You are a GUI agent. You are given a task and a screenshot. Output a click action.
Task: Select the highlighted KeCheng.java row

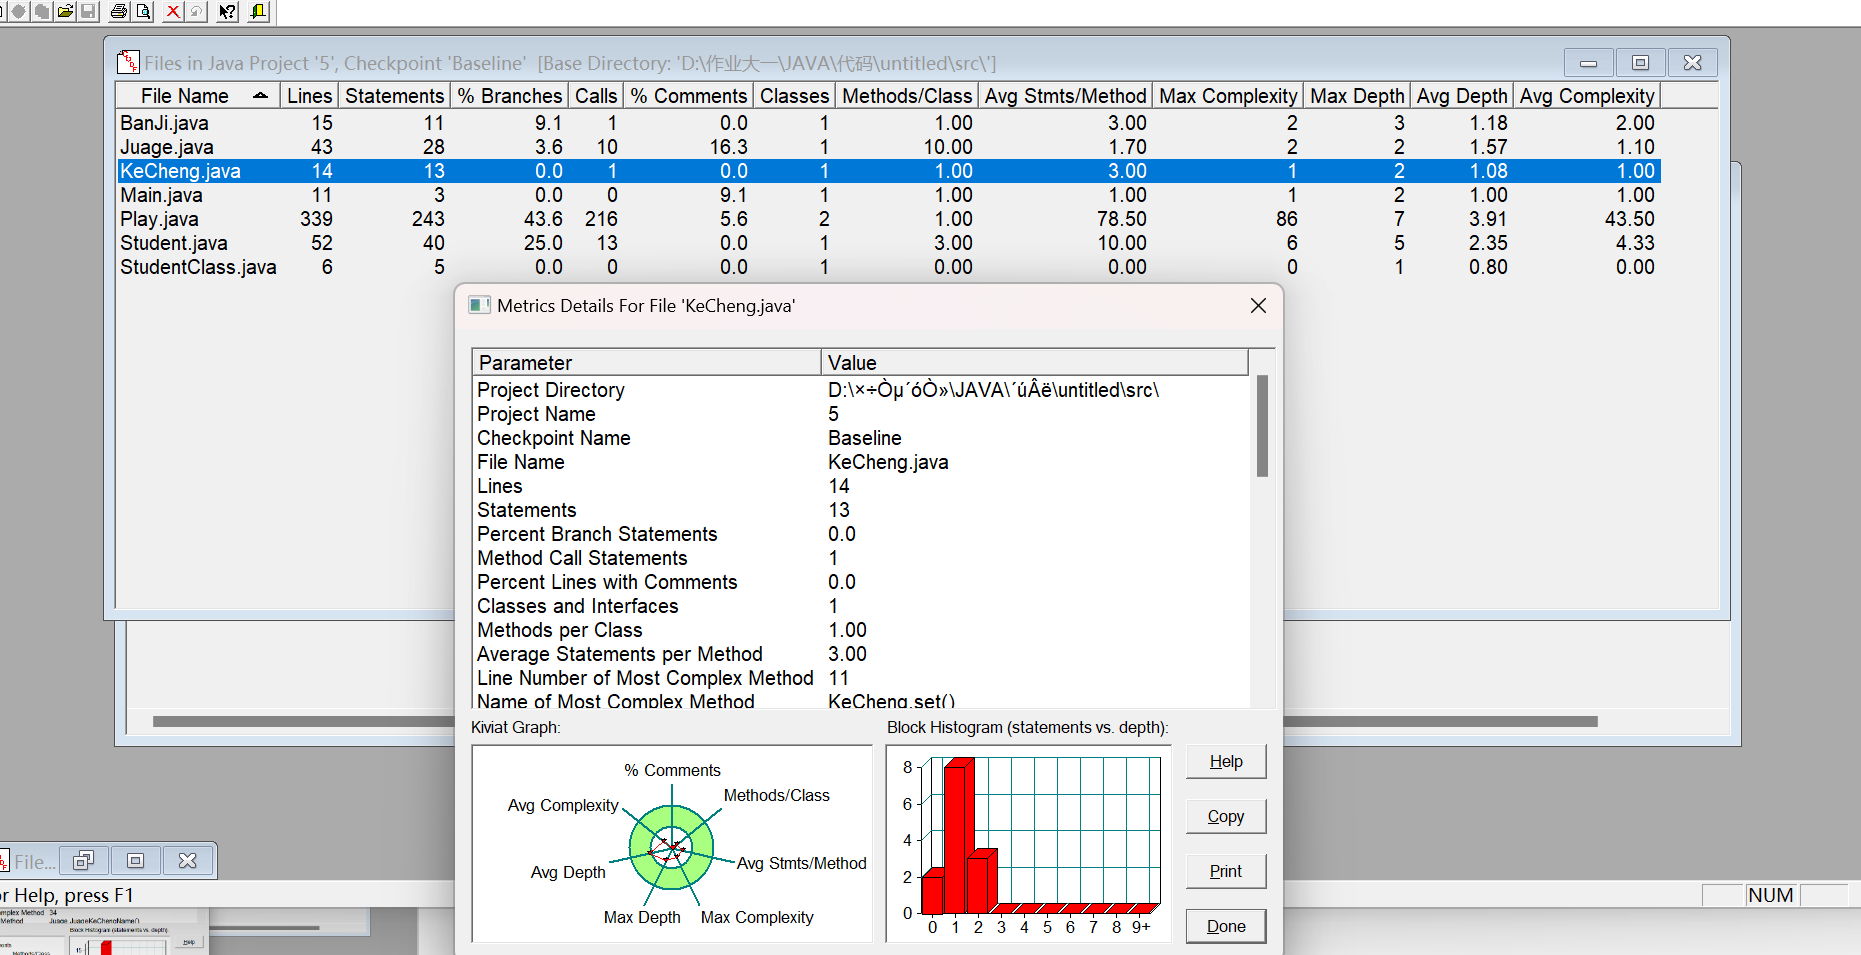click(x=888, y=171)
